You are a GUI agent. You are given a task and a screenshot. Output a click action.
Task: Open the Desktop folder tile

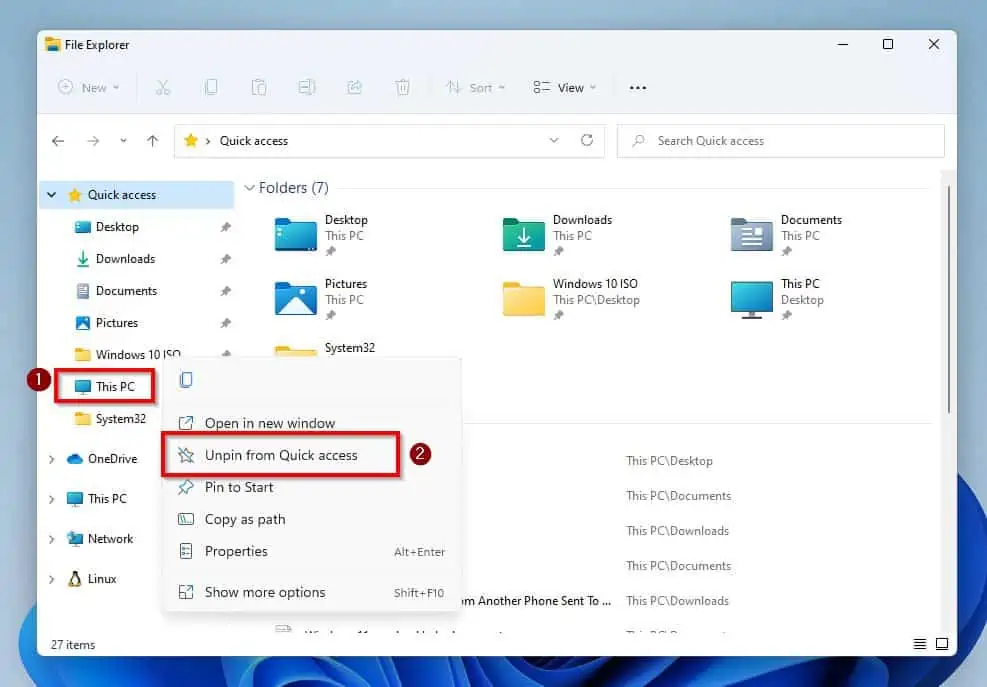321,235
